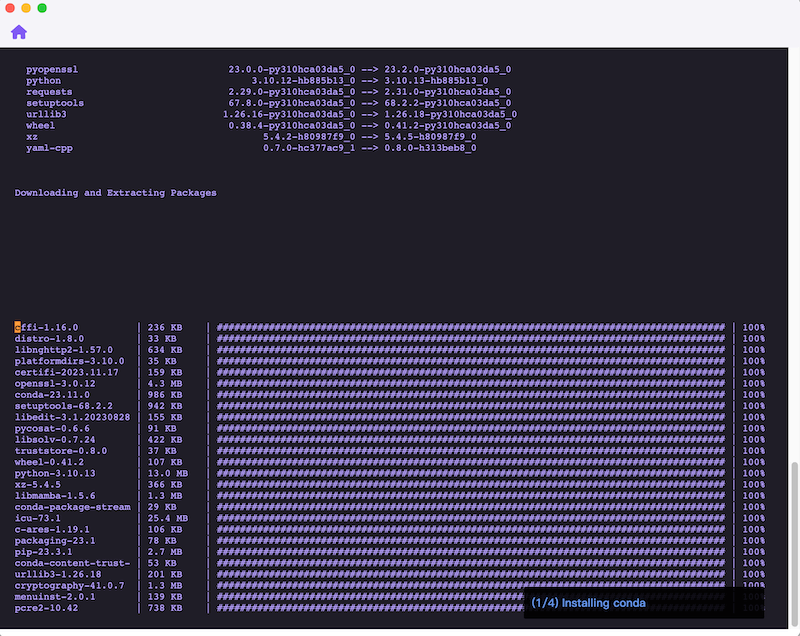This screenshot has width=800, height=636.
Task: Close the window with the red button
Action: point(10,8)
